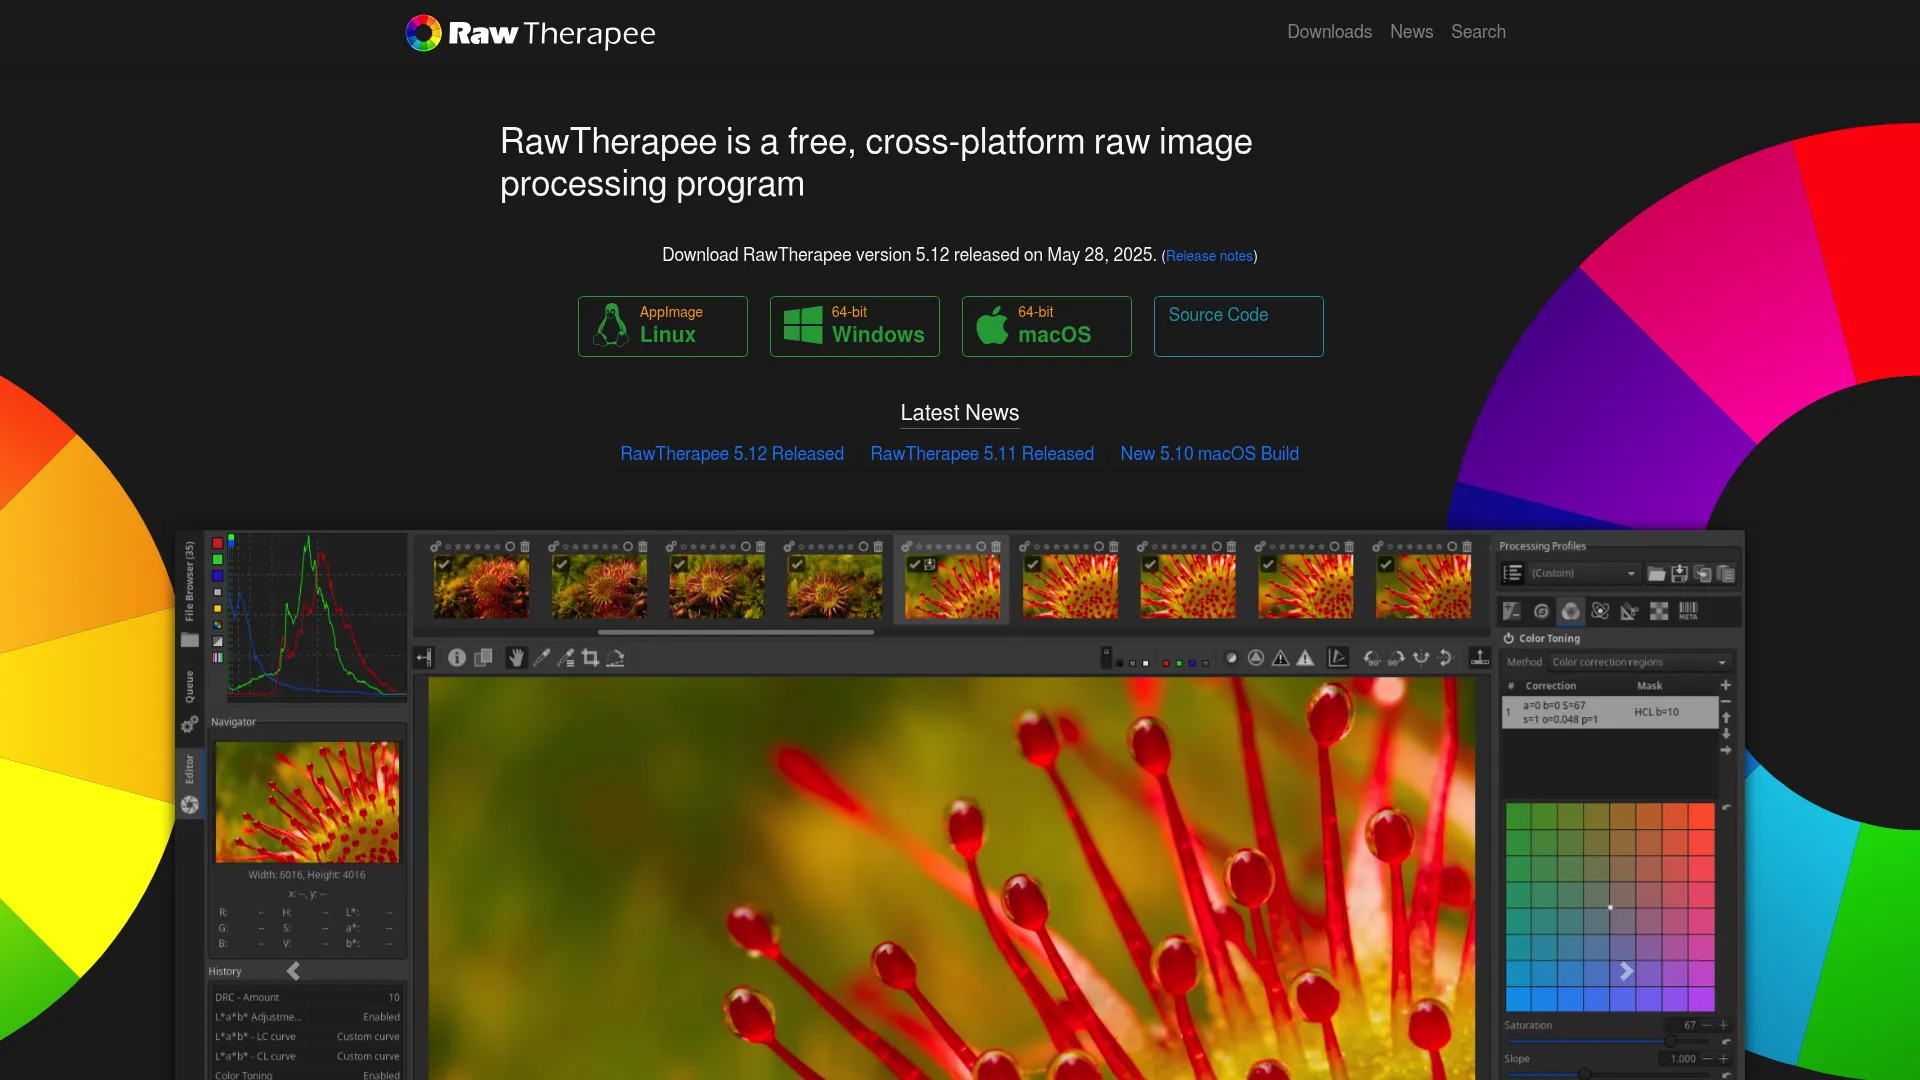Open the Search page
Viewport: 1920px width, 1080px height.
(x=1478, y=32)
